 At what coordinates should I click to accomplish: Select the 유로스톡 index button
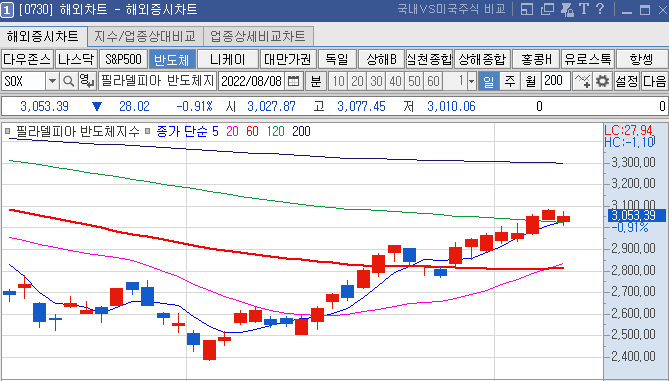[x=588, y=59]
